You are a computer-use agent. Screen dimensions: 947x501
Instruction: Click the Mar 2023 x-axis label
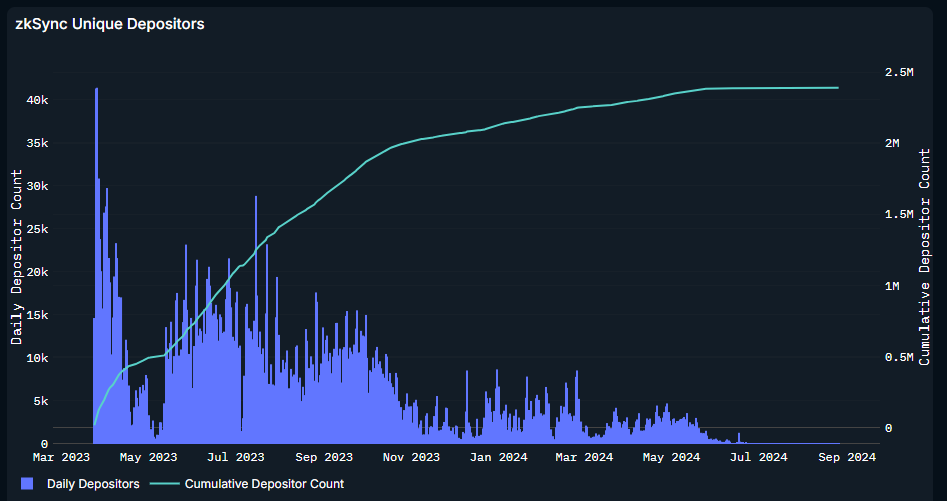tap(60, 458)
